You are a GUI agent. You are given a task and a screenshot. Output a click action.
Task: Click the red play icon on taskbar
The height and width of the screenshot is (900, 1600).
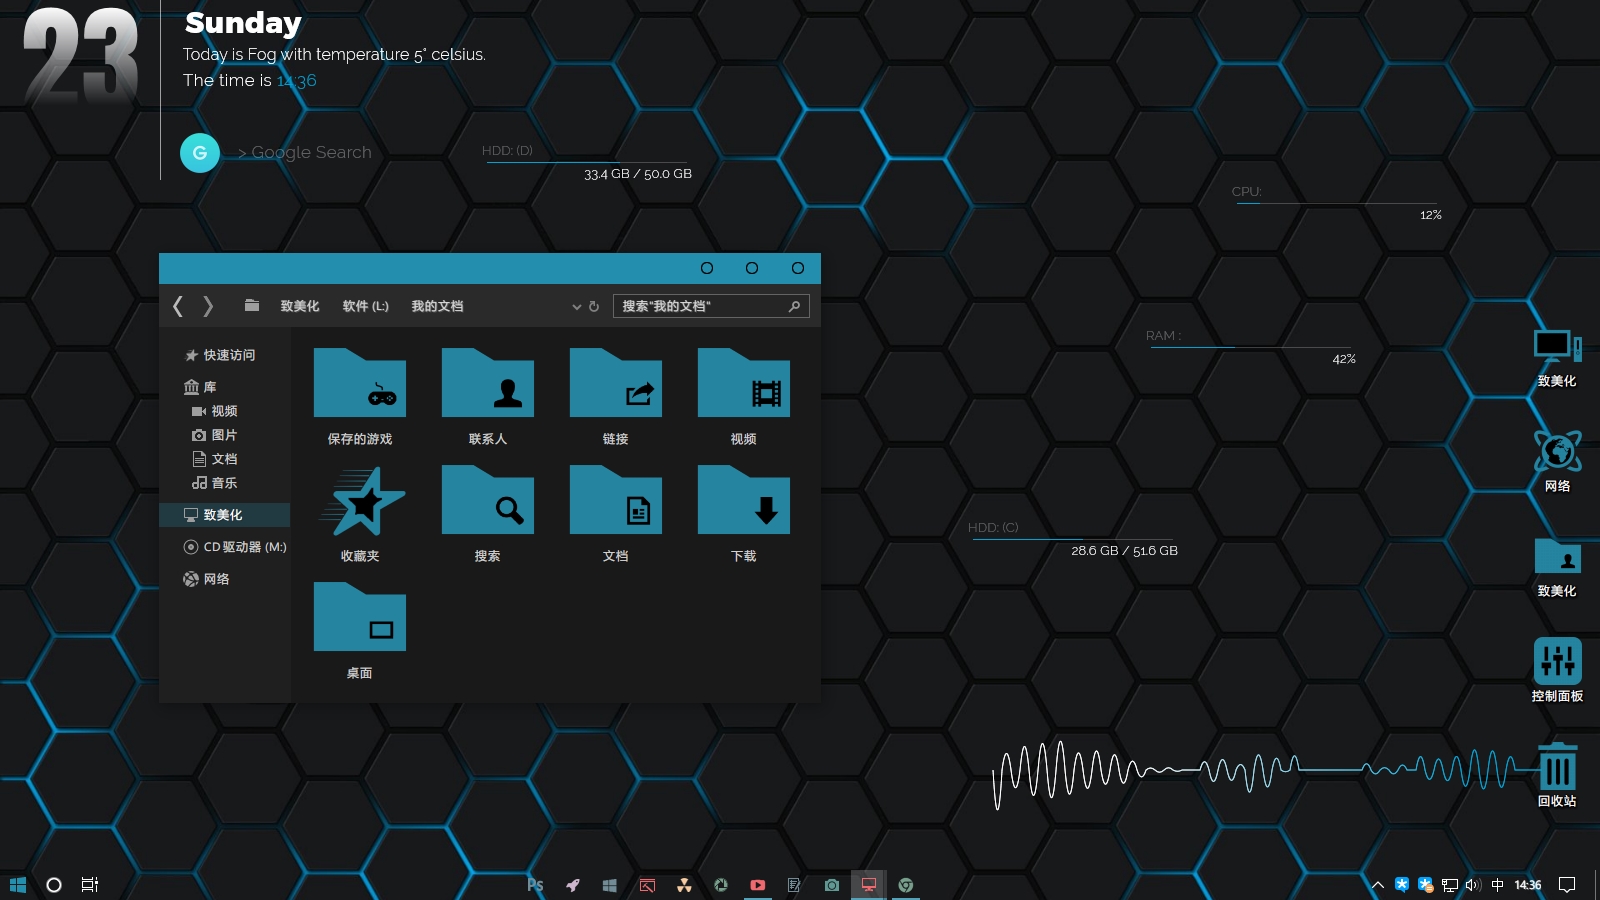click(758, 885)
